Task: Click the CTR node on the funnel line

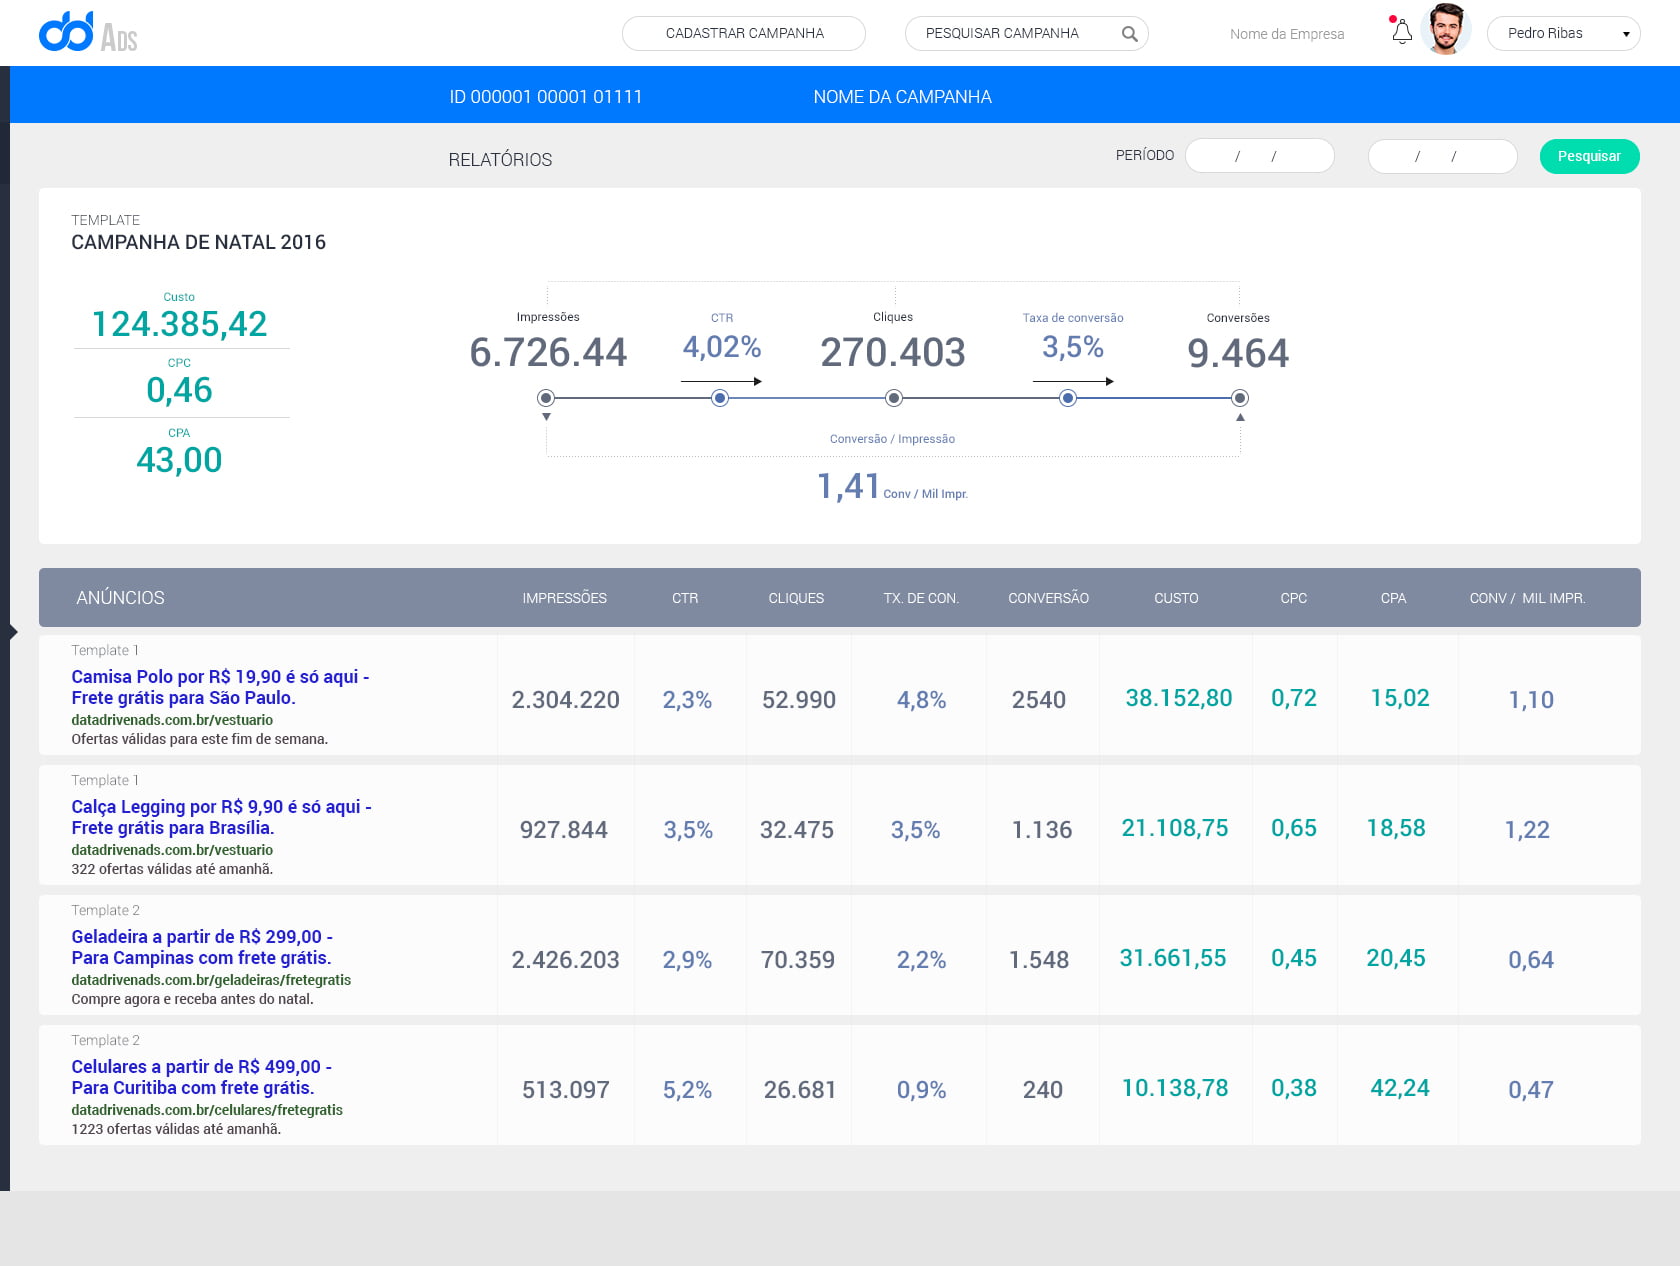Action: click(x=720, y=398)
